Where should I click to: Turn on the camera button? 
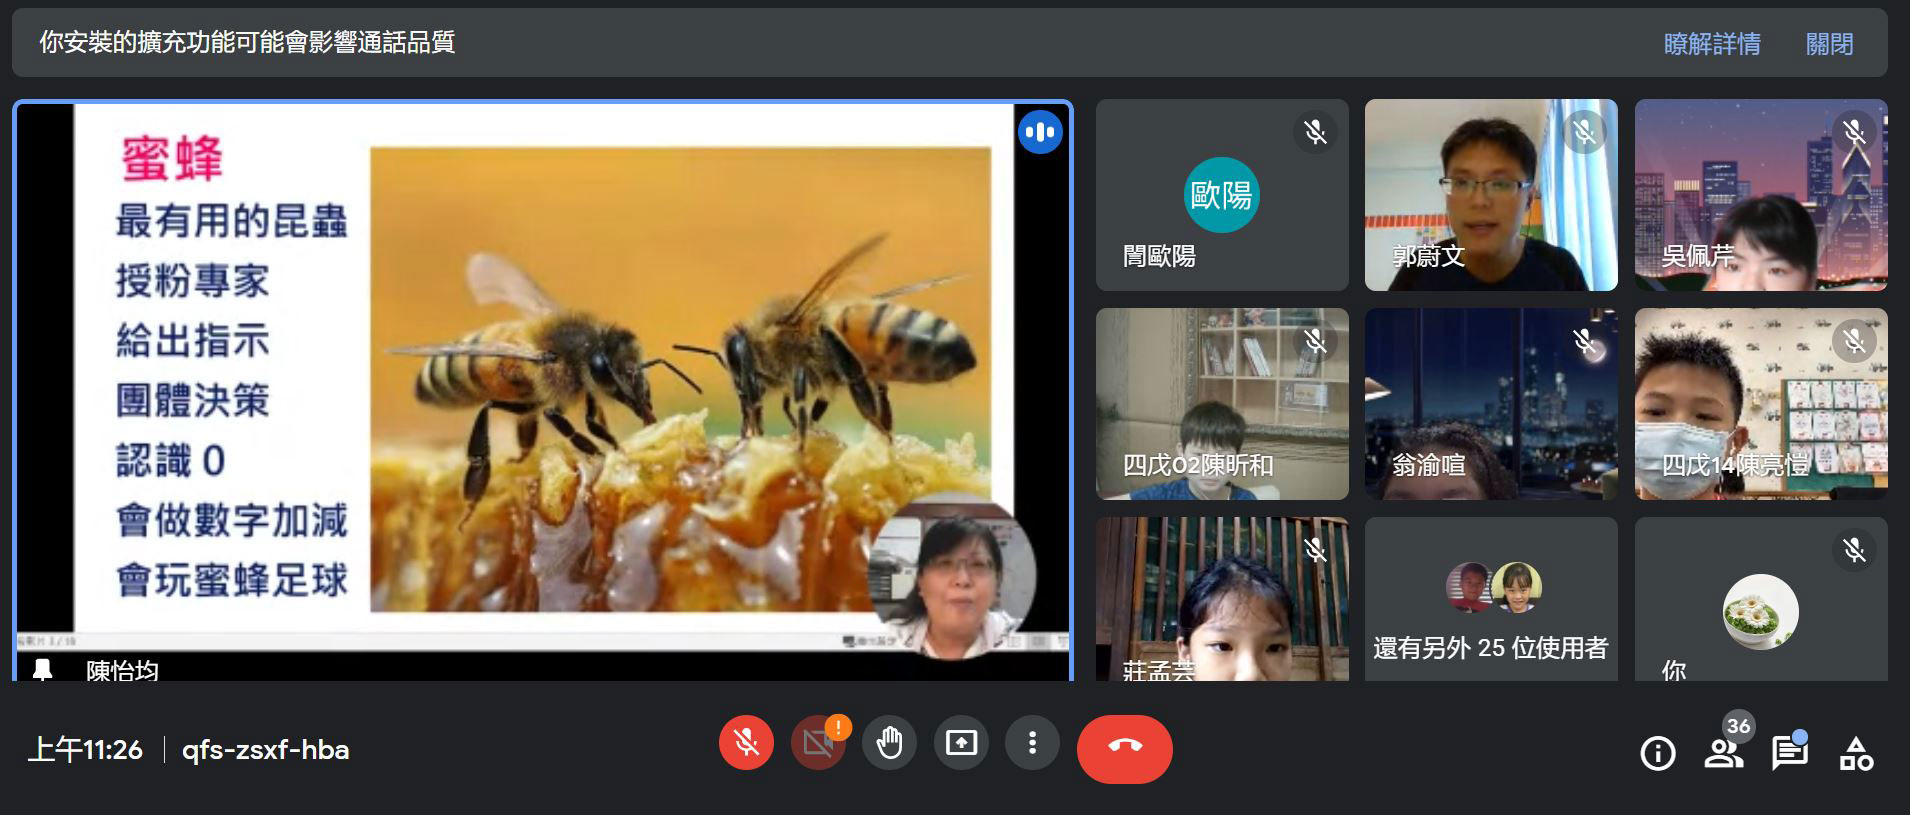(x=818, y=743)
